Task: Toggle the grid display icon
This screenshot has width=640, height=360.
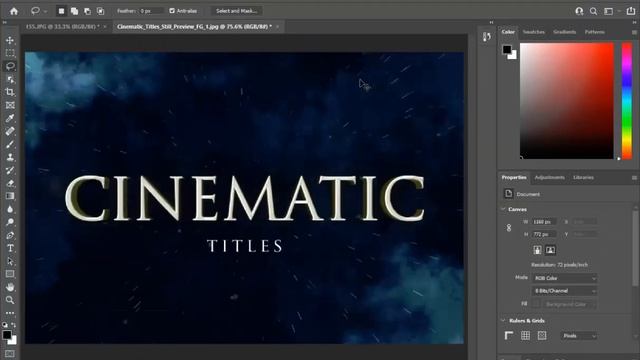Action: click(x=525, y=336)
